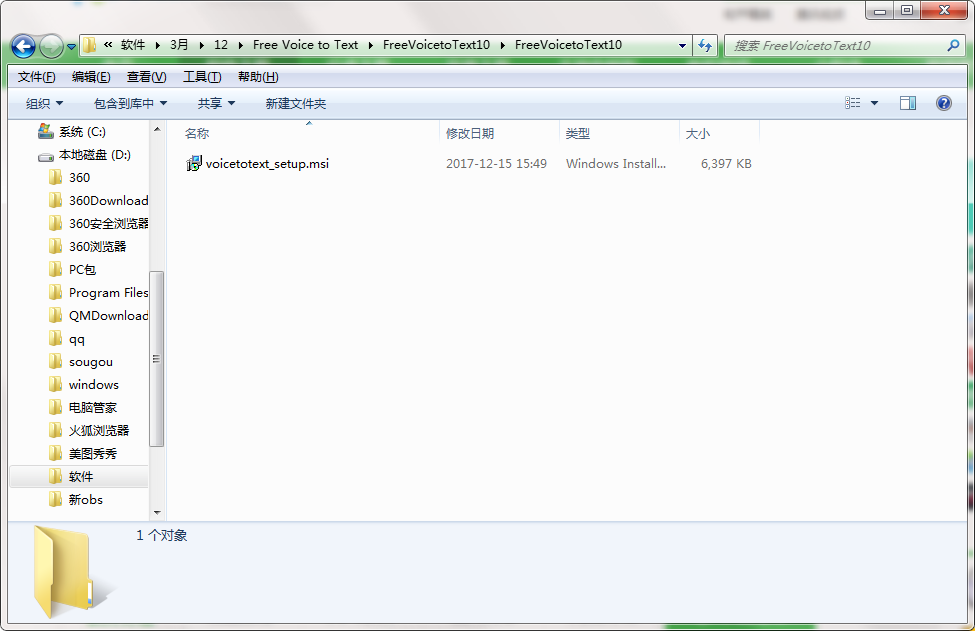Select the highlighted 软件 tree folder
Screen dimensions: 975x631
coord(81,477)
